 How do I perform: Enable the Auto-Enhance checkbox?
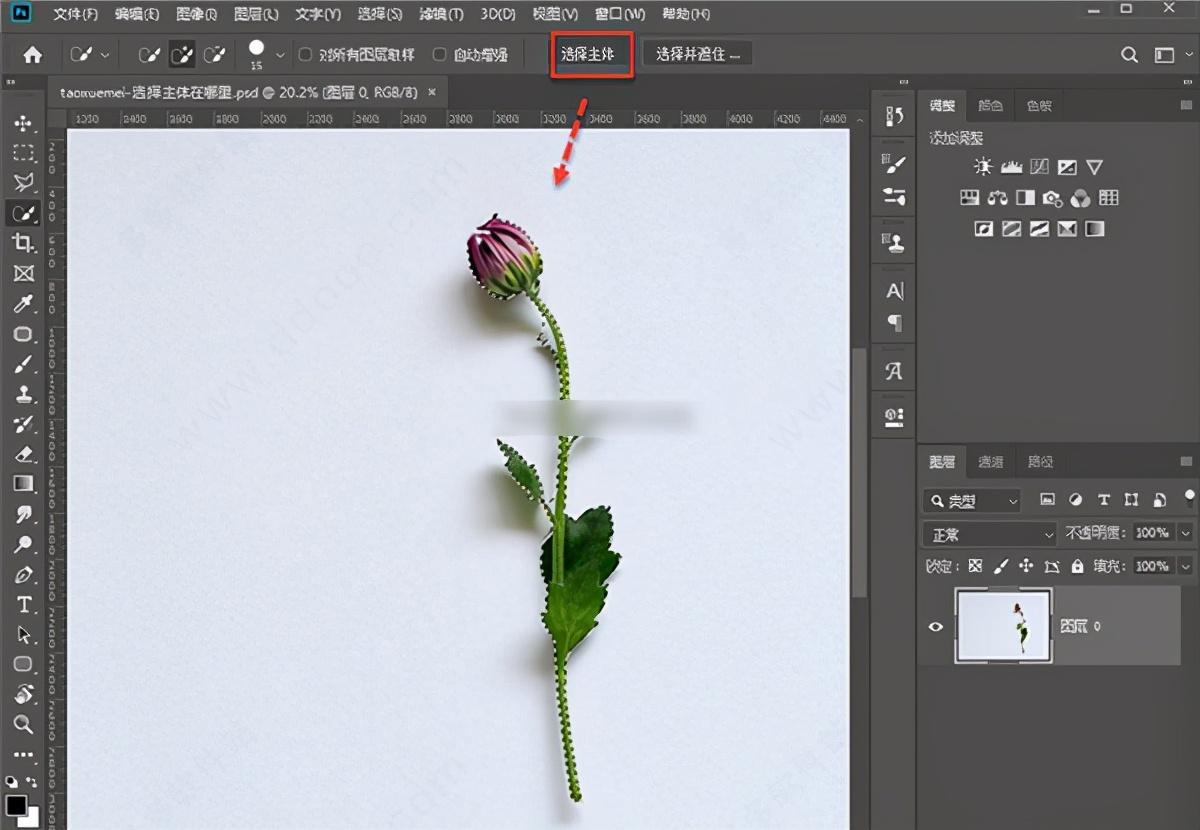pos(439,55)
